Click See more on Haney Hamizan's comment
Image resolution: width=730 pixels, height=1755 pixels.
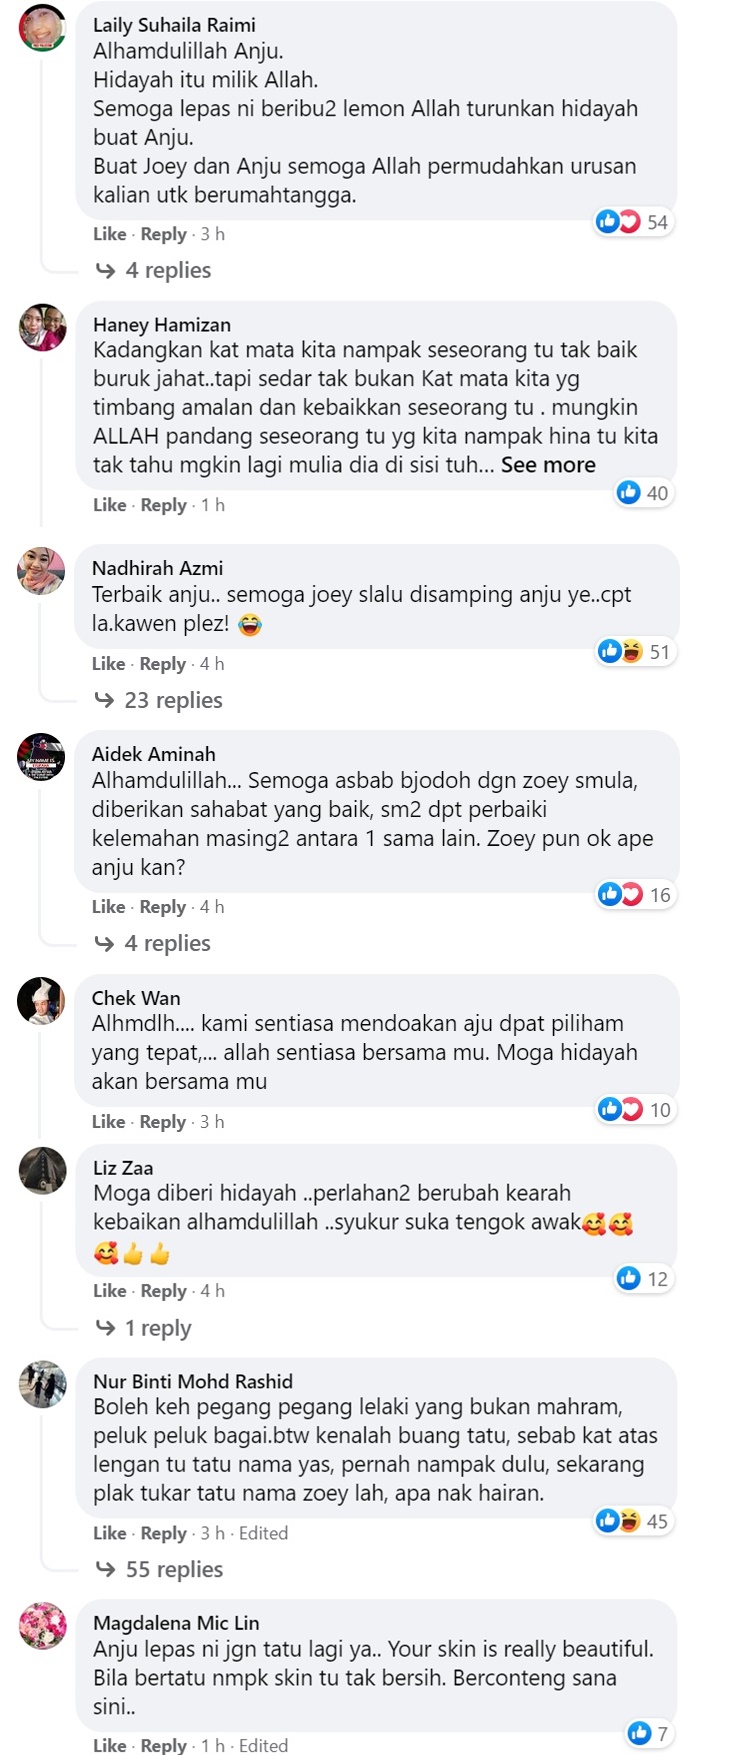tap(548, 465)
